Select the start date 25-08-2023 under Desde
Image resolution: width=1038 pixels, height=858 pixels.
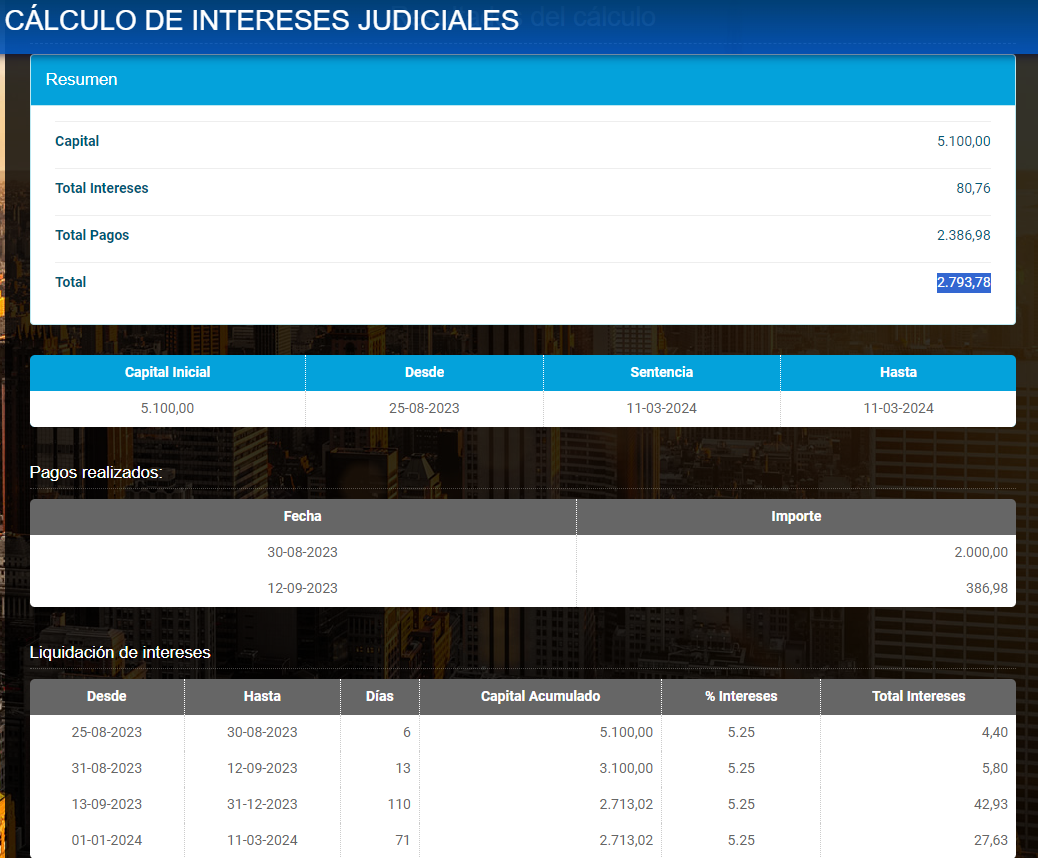click(424, 408)
